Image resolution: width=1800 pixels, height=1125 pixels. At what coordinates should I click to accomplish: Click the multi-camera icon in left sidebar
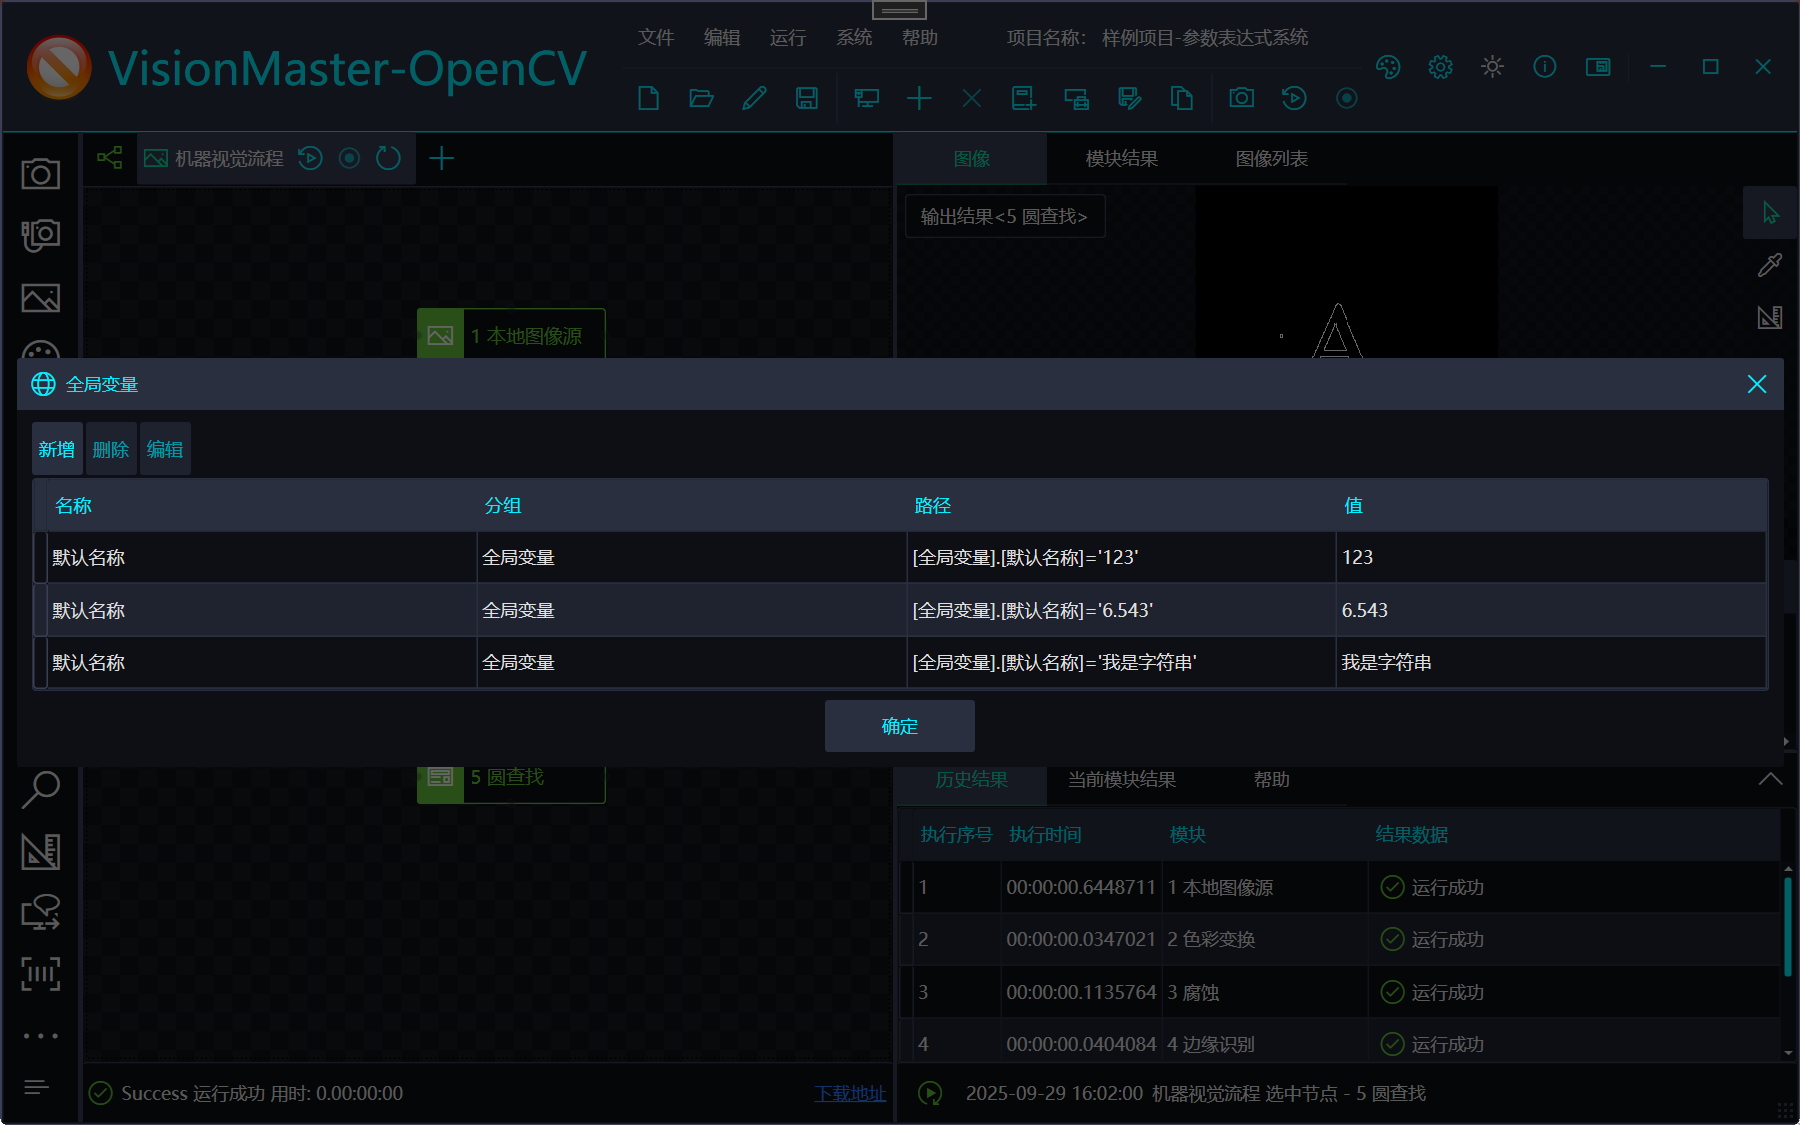pyautogui.click(x=40, y=236)
